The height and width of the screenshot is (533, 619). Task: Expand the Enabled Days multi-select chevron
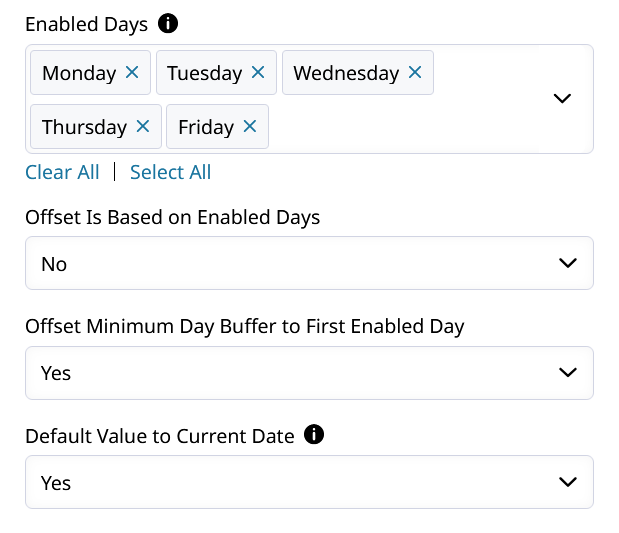(x=562, y=98)
